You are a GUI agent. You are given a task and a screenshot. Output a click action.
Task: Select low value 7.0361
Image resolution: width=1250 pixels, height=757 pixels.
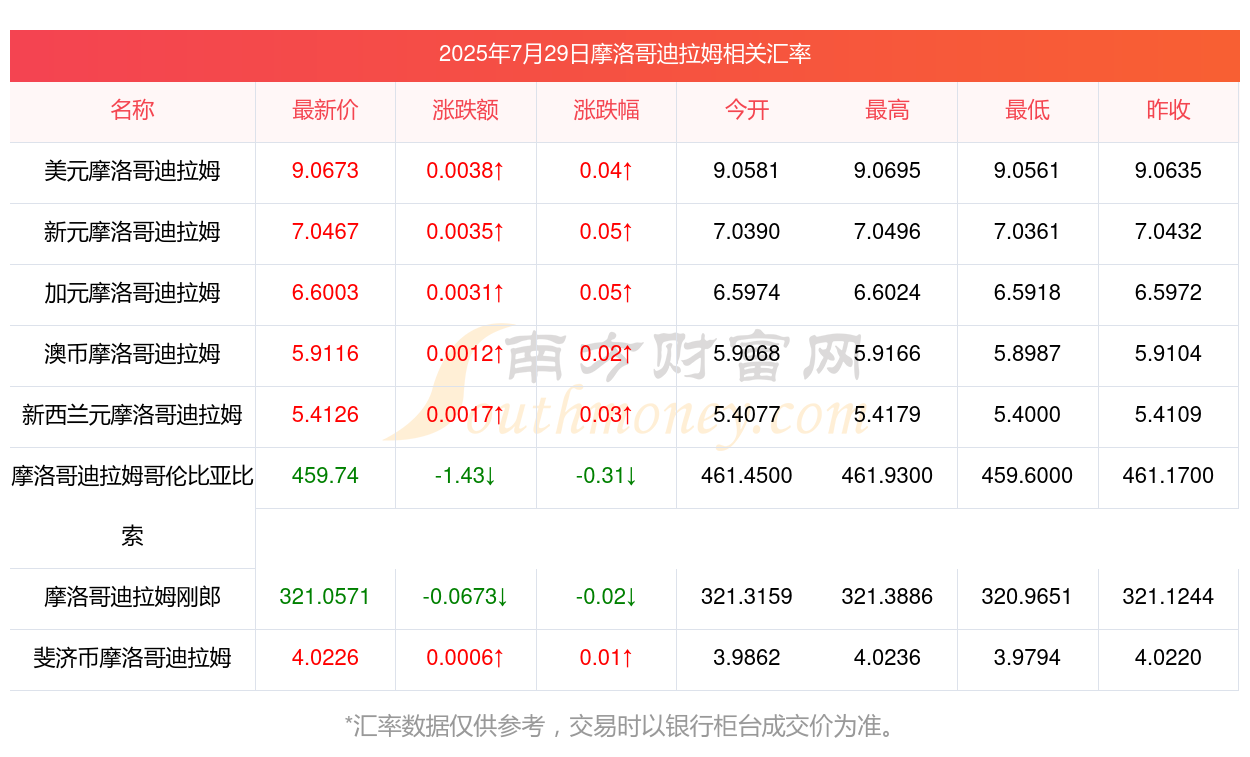point(1028,232)
